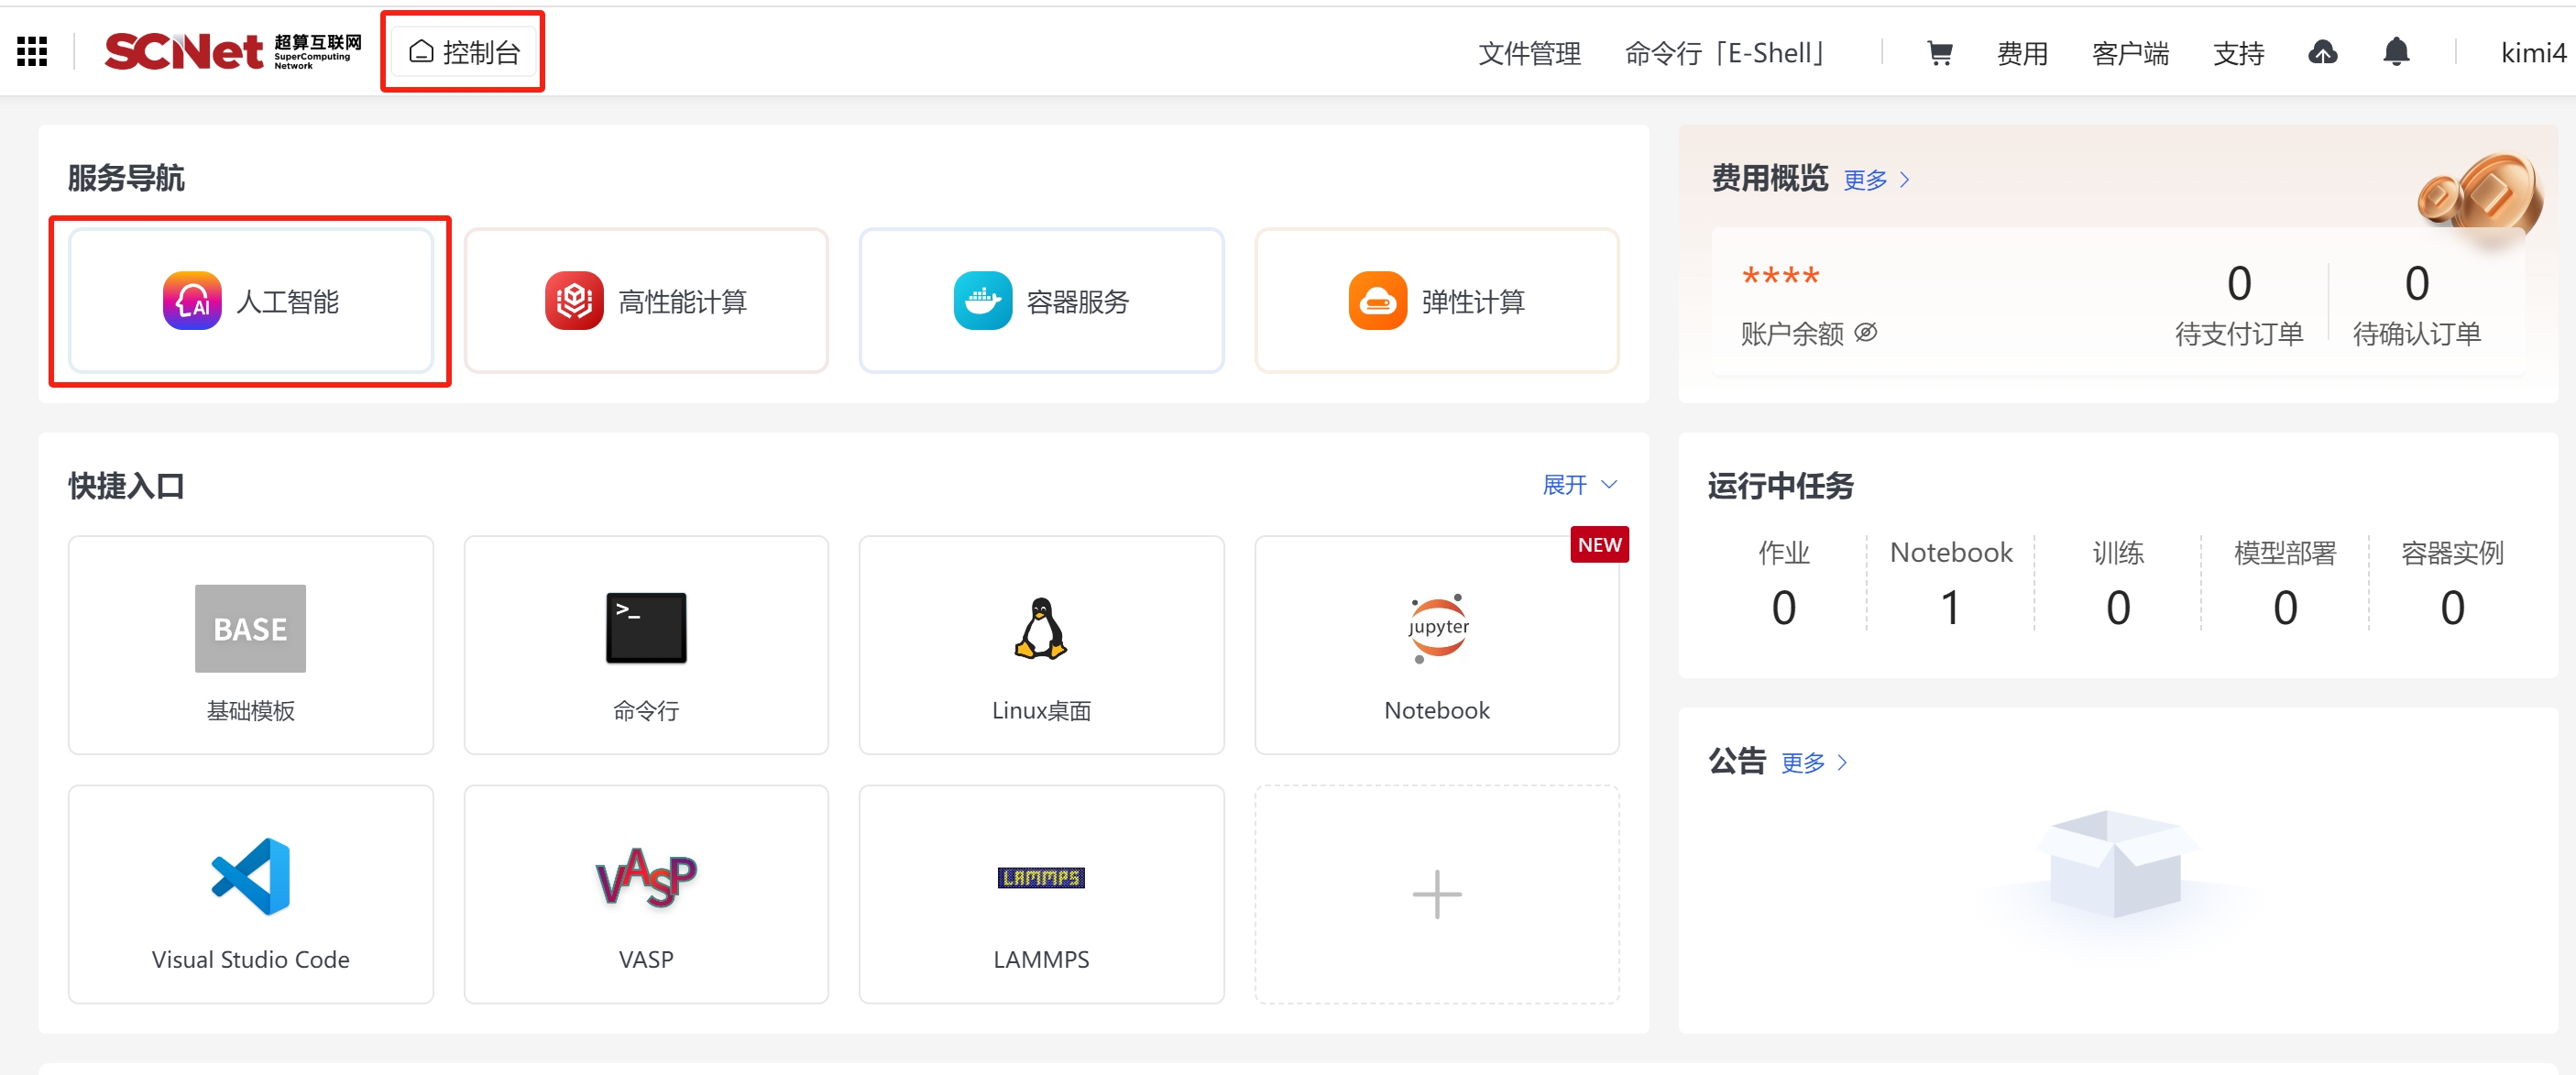The image size is (2576, 1075).
Task: Open the VASP application shortcut
Action: (645, 893)
